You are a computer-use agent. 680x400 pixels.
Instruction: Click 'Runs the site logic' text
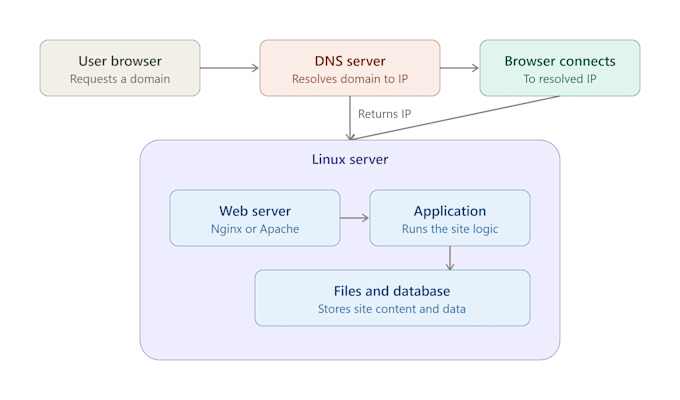(x=450, y=229)
